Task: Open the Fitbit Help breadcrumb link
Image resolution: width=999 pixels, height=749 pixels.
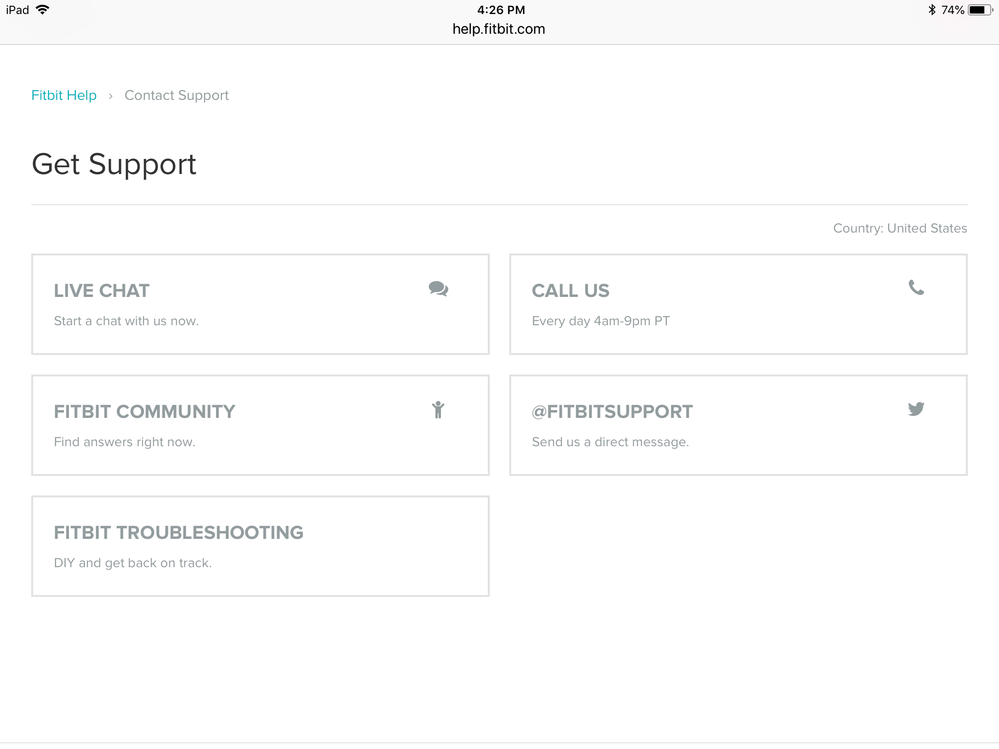Action: pyautogui.click(x=64, y=96)
